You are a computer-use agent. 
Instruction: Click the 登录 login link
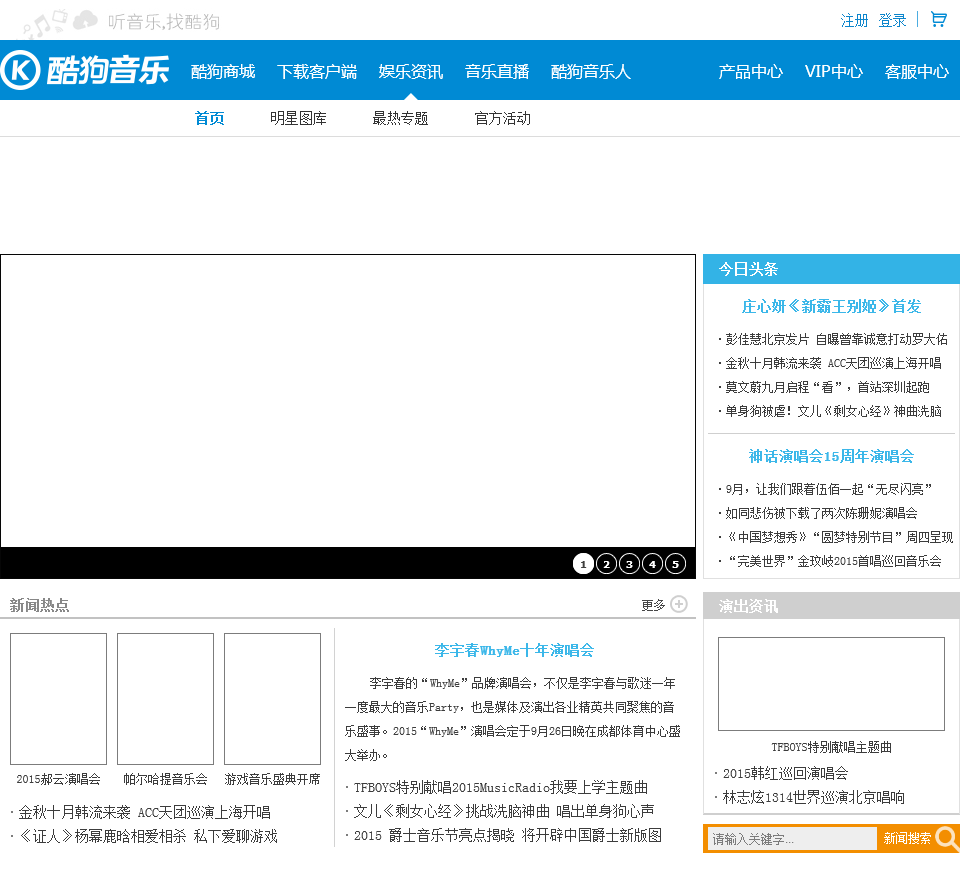point(892,20)
